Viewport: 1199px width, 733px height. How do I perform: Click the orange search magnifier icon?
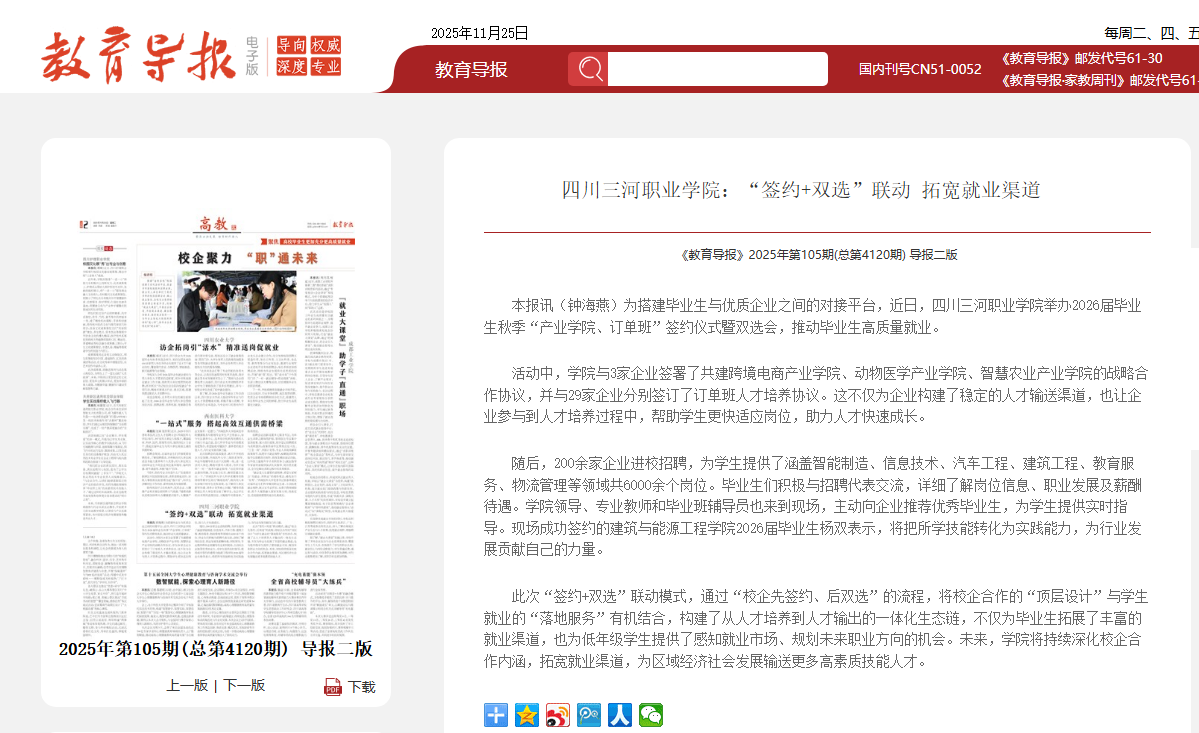pos(588,68)
